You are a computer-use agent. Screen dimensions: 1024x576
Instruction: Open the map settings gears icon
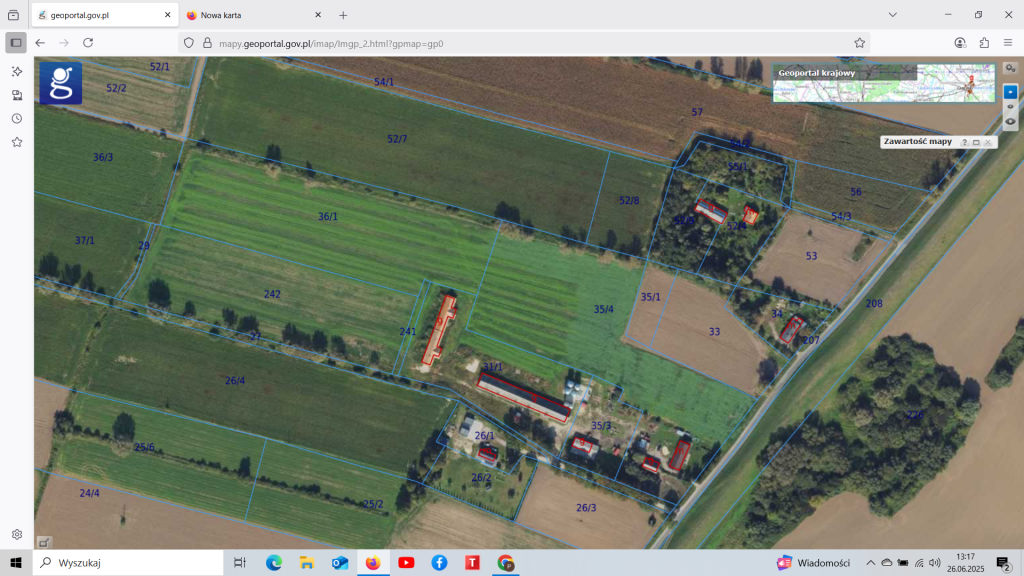click(x=1010, y=68)
